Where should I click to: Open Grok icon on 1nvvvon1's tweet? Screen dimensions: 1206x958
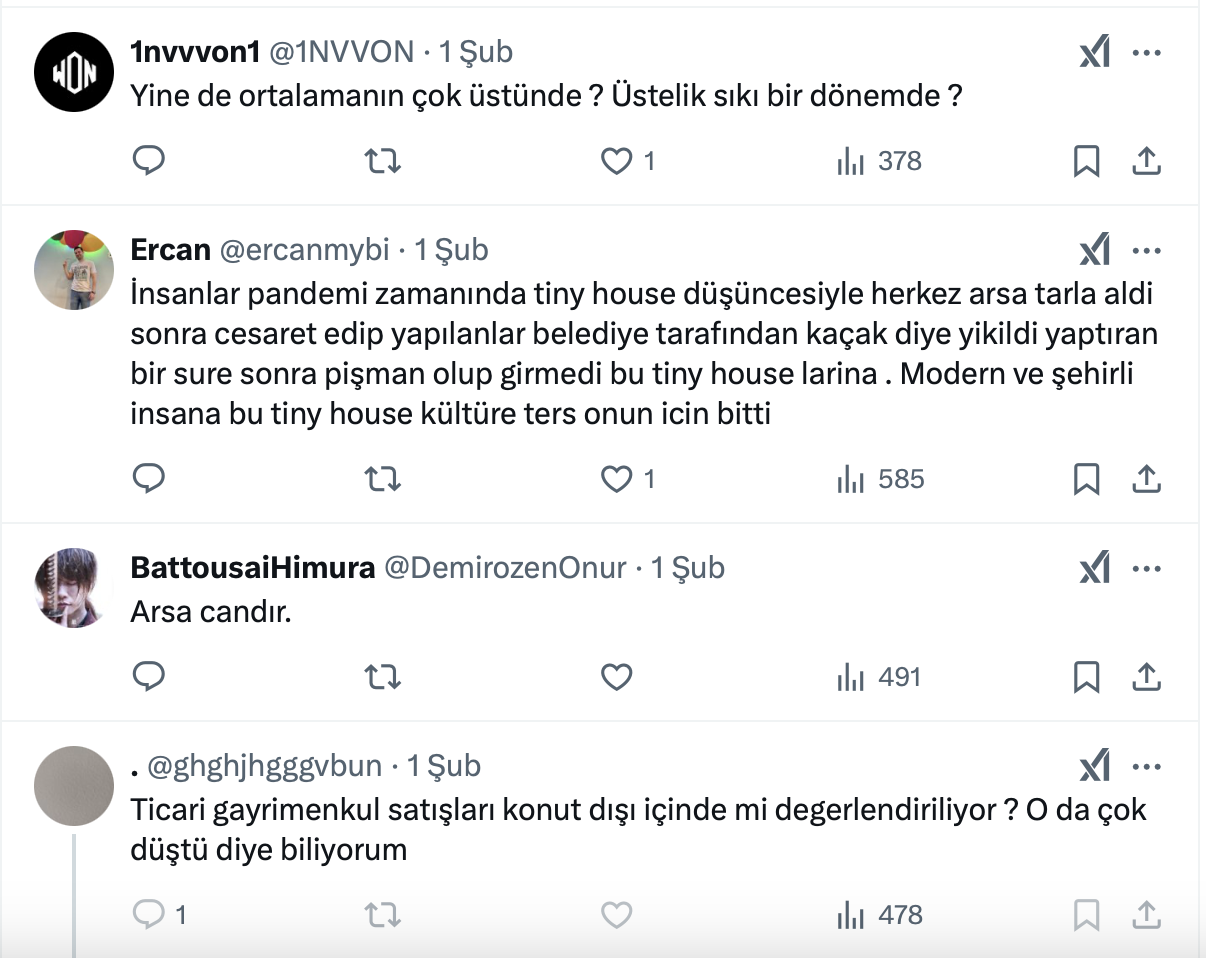pos(1095,53)
